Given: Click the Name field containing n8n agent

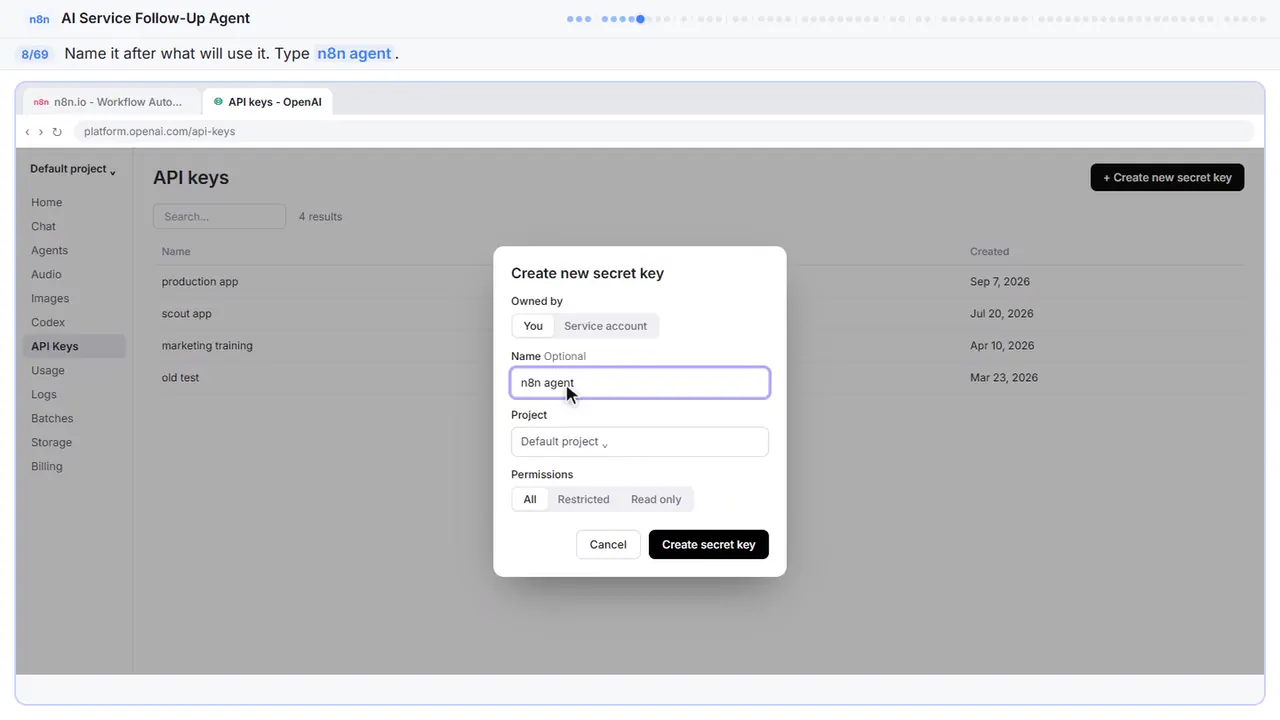Looking at the screenshot, I should (640, 383).
